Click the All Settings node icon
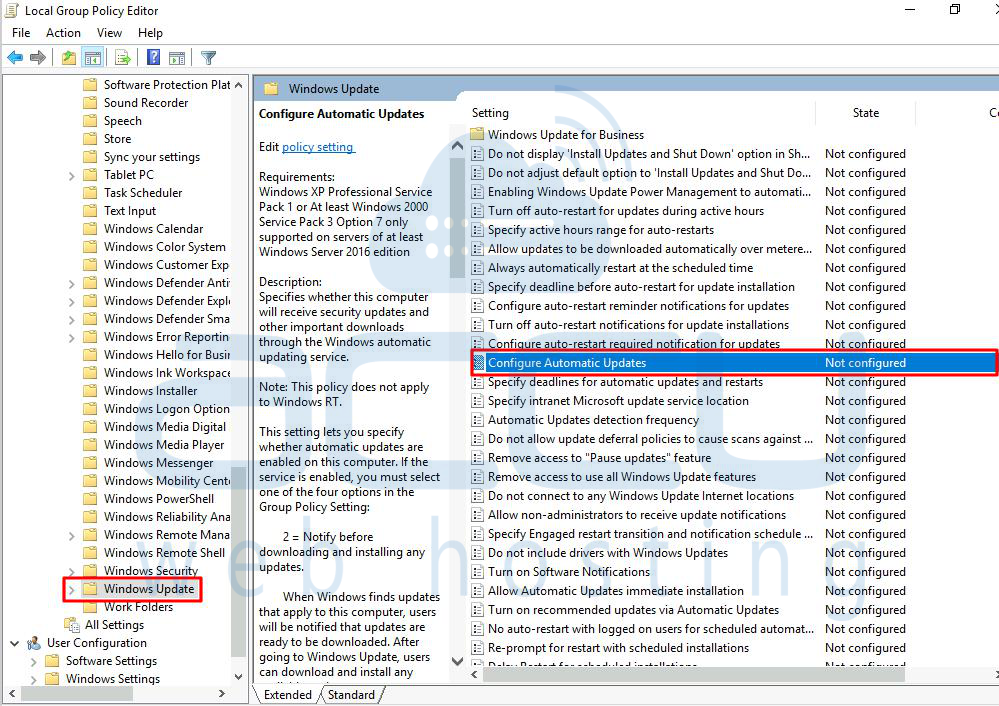Screen dimensions: 999x706 71,624
